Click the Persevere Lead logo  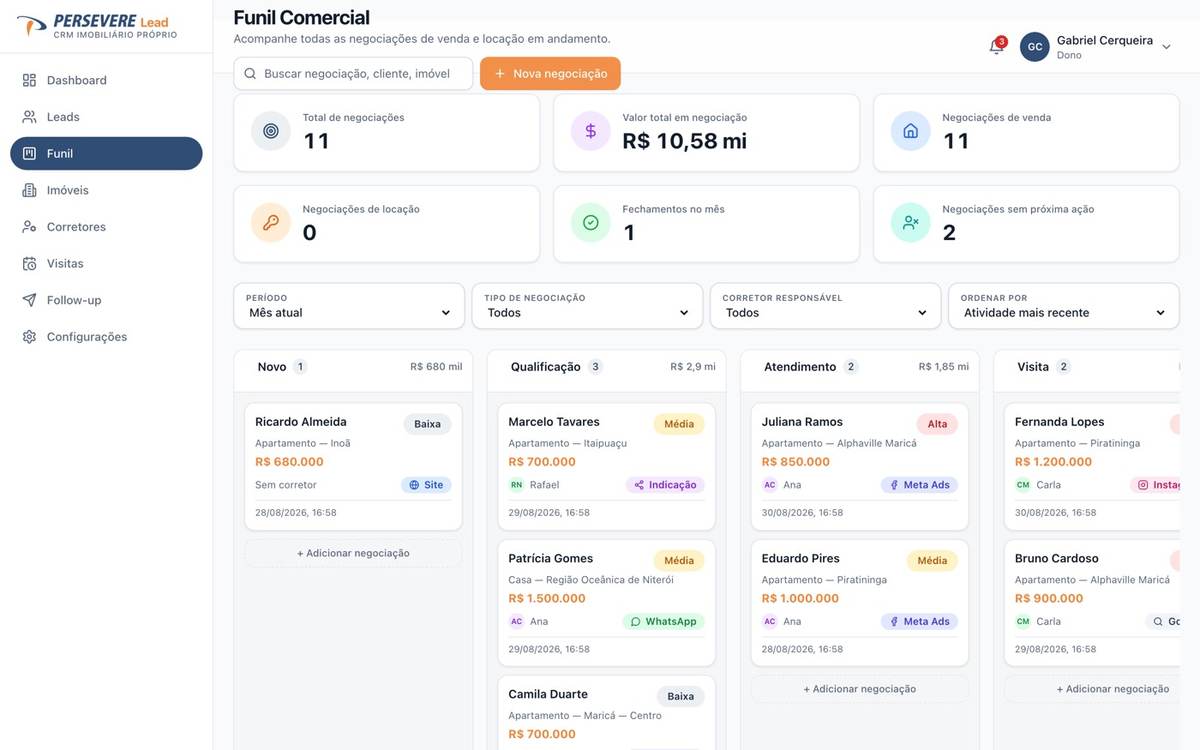pos(97,26)
